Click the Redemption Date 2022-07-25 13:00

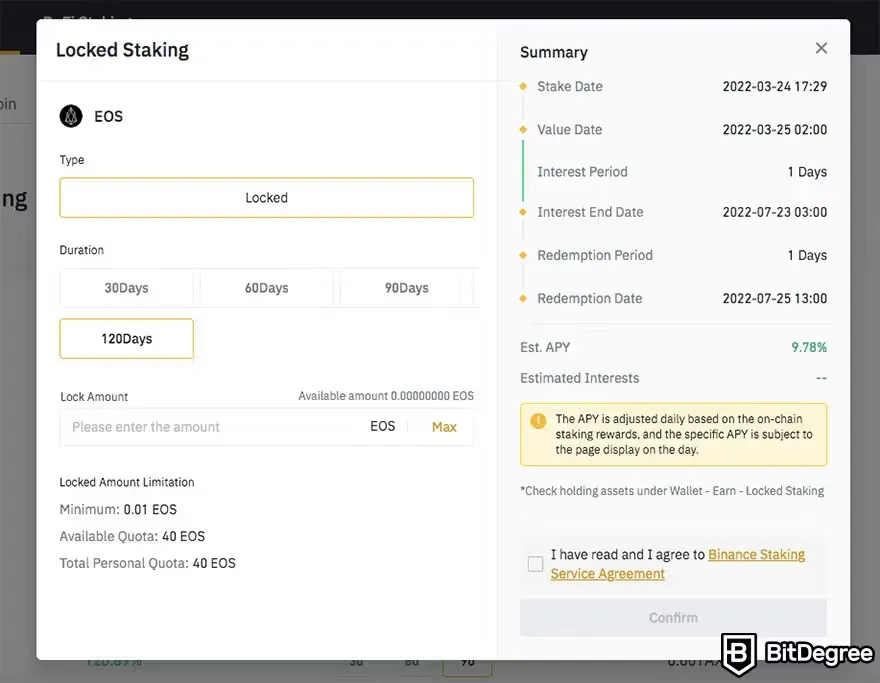tap(774, 299)
